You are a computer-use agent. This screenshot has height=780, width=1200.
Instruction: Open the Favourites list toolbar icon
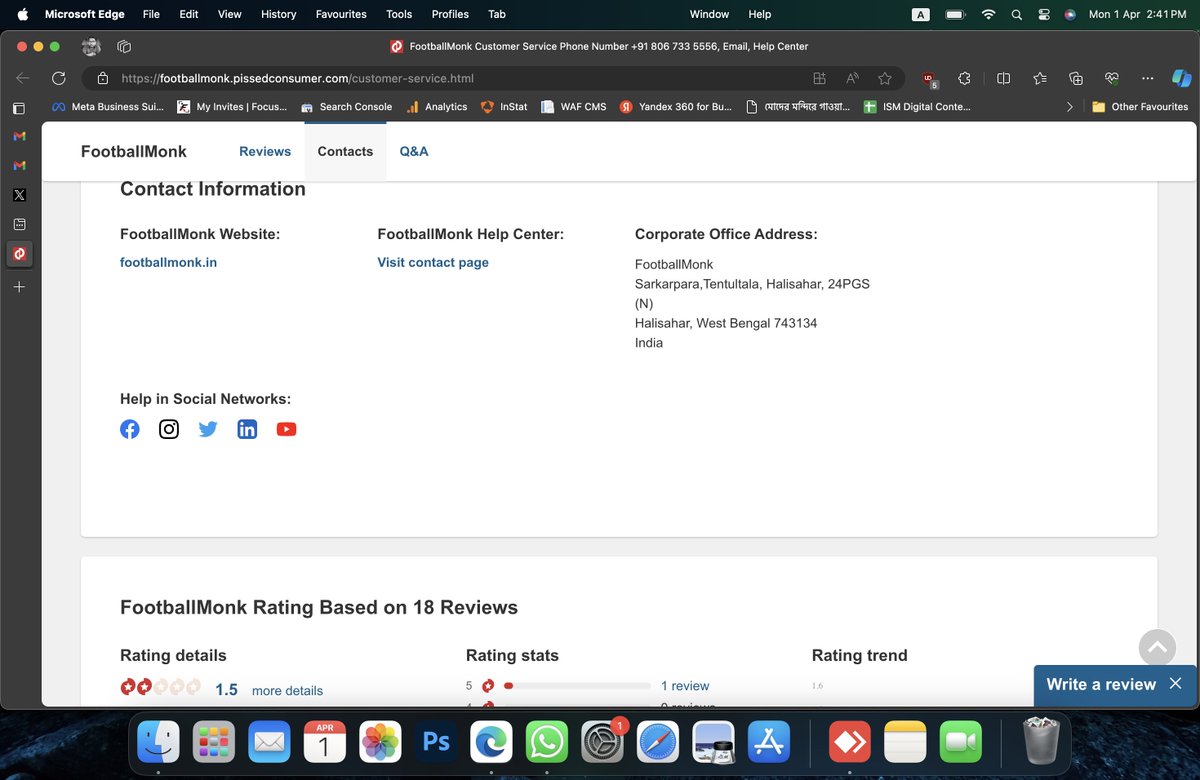click(1040, 78)
